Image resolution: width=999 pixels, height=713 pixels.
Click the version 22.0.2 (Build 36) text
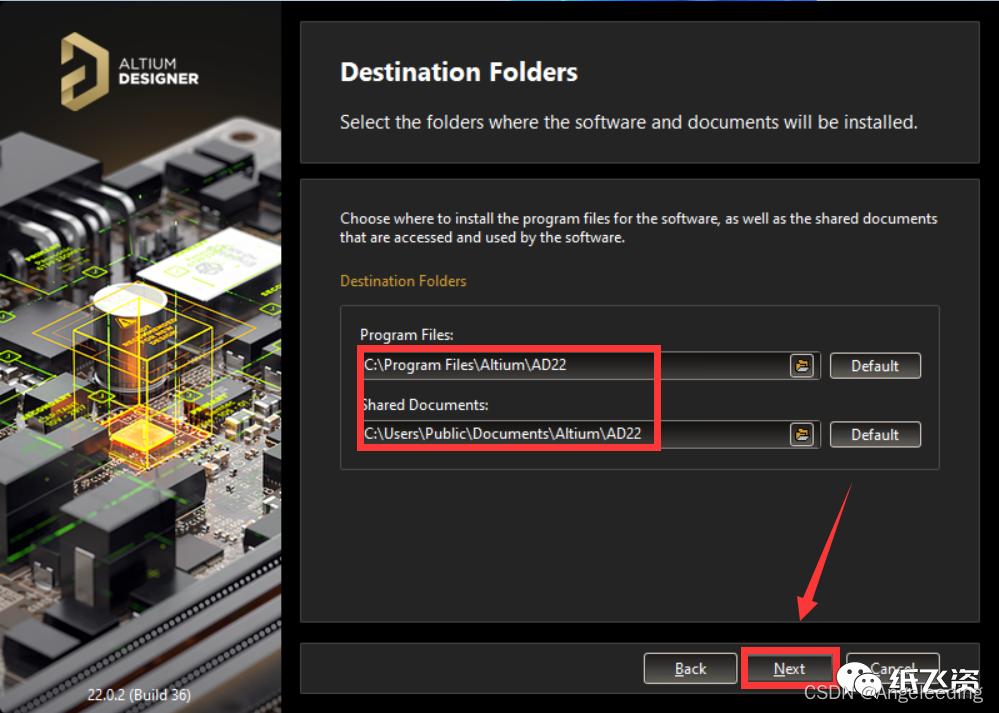click(139, 694)
